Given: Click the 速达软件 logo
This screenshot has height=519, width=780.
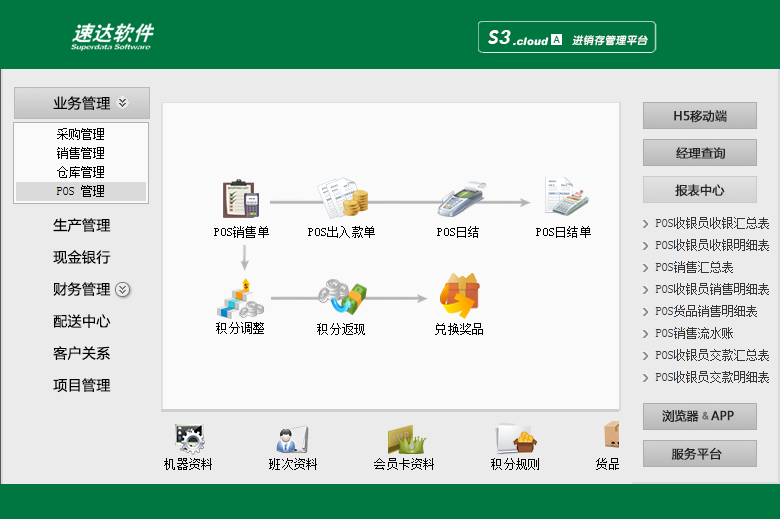Looking at the screenshot, I should tap(112, 37).
